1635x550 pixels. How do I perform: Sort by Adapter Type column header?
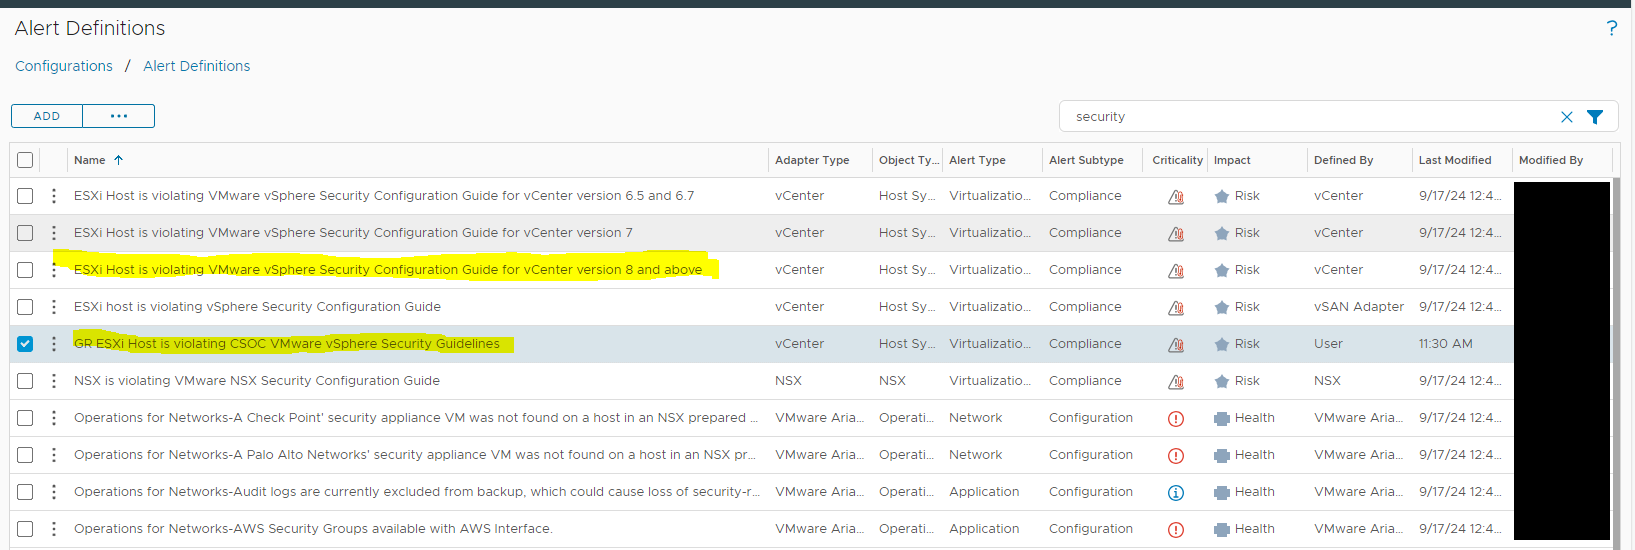pyautogui.click(x=812, y=160)
